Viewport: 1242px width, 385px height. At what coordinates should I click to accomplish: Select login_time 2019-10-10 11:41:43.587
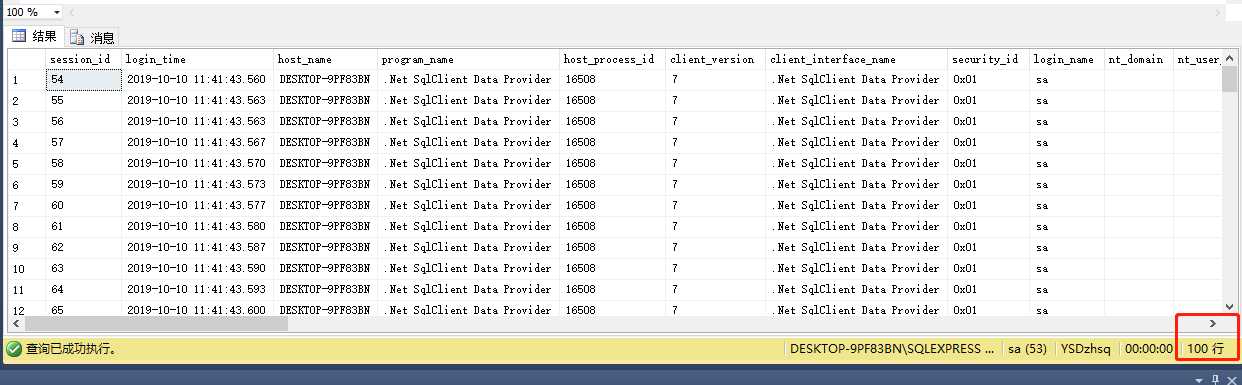[197, 247]
